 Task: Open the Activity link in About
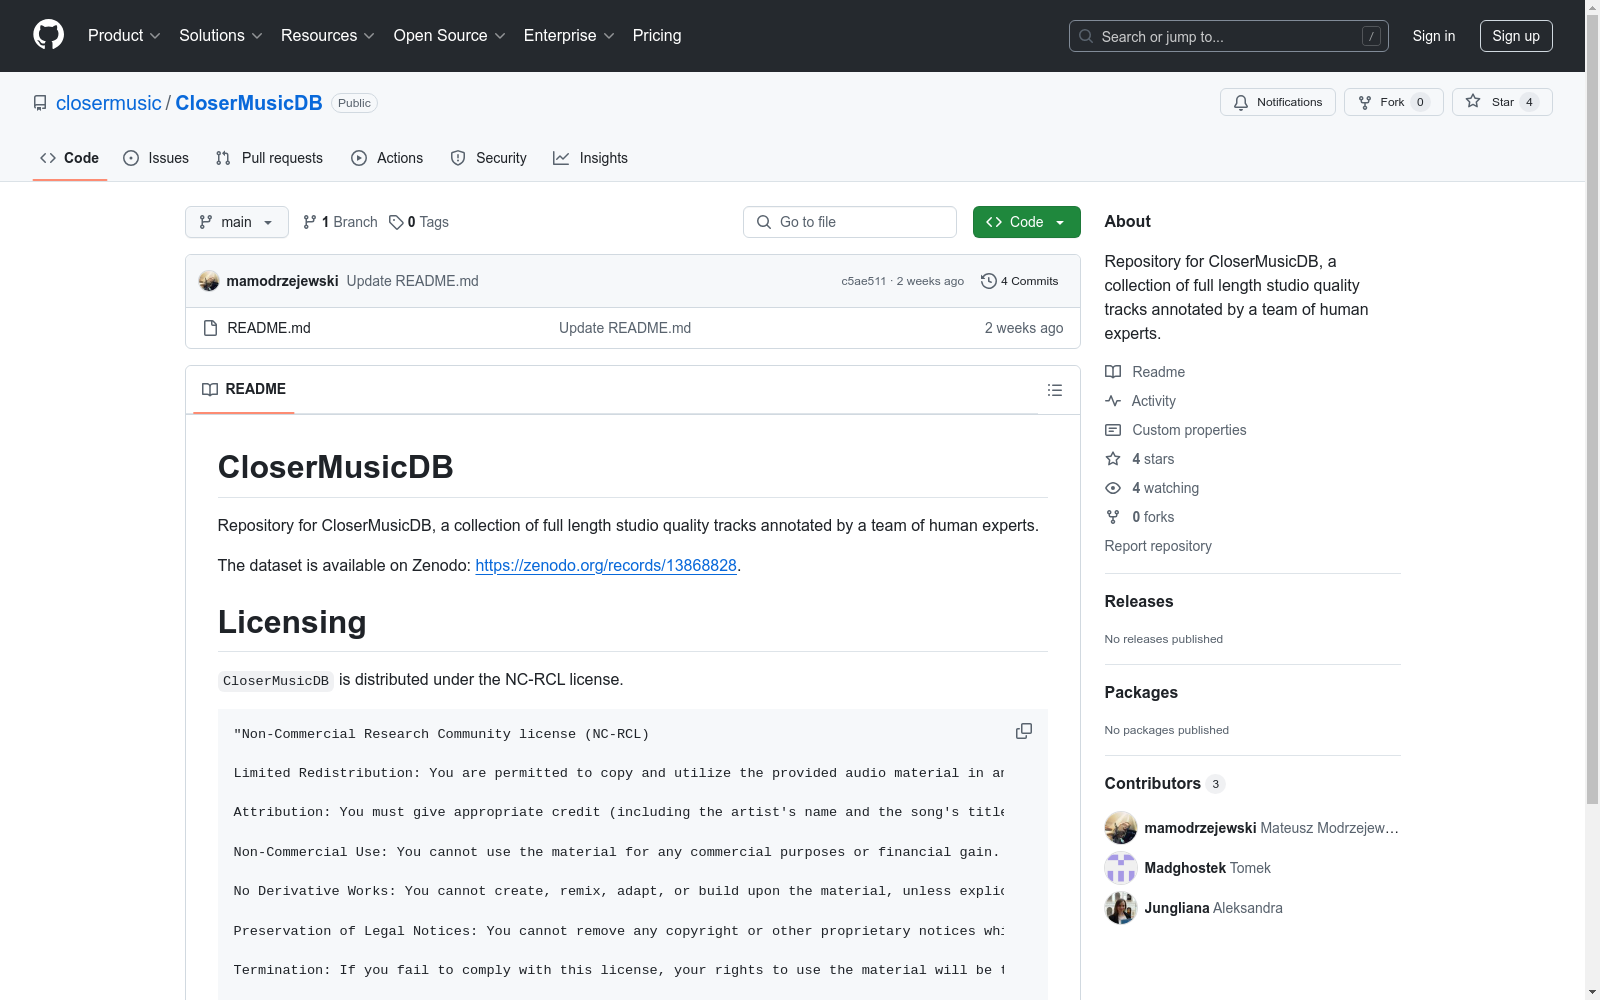[1140, 401]
